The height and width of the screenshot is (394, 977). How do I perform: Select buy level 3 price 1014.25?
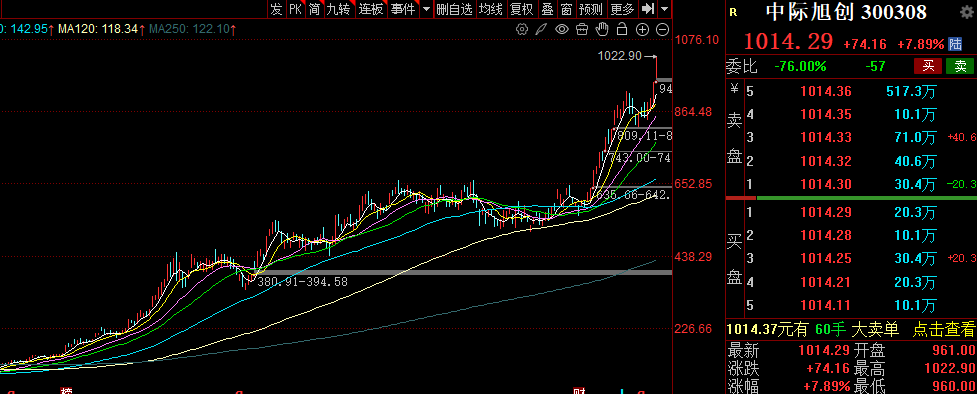click(826, 258)
